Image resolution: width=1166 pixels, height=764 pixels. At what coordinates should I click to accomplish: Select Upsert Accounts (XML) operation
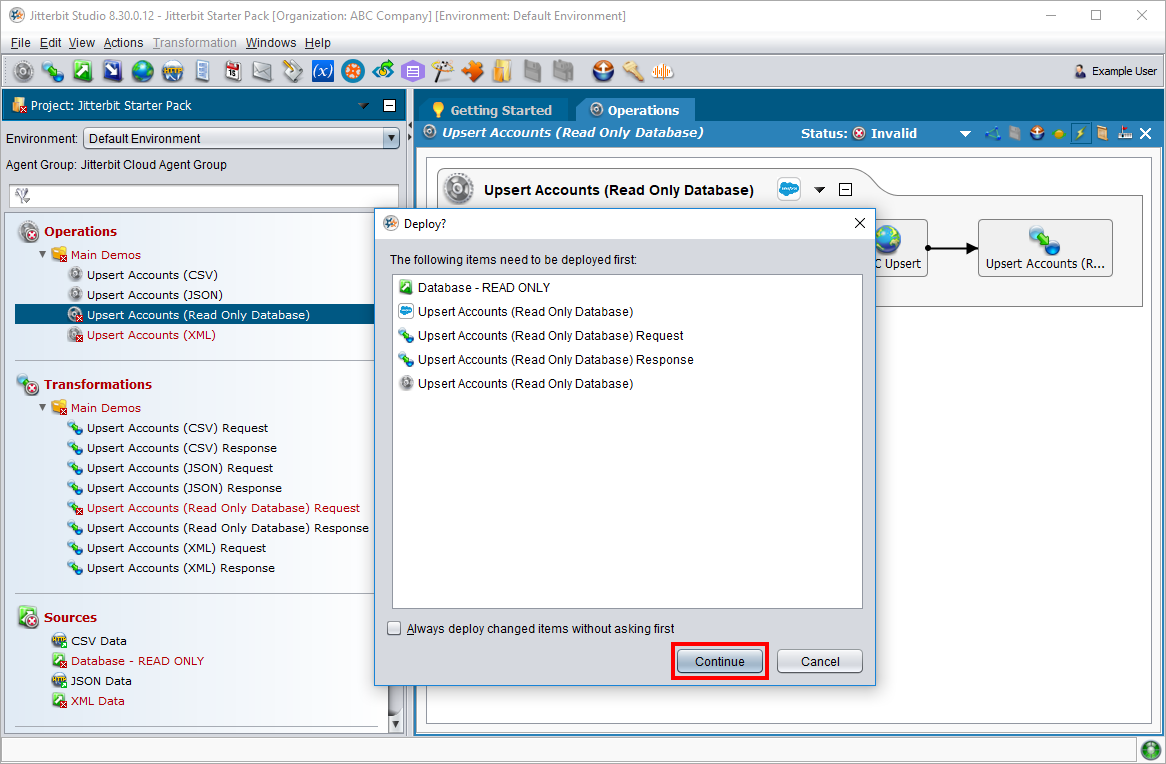click(x=151, y=335)
